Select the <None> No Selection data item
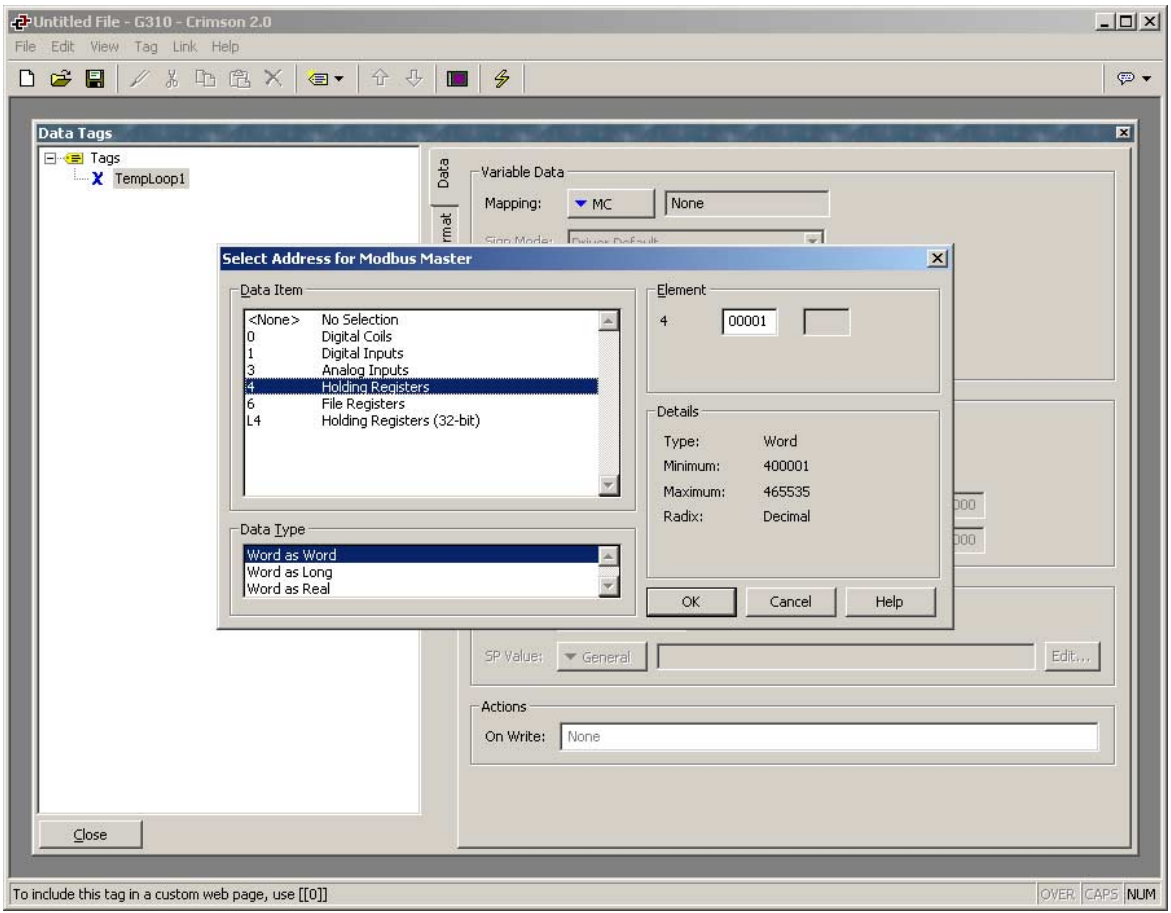1171x913 pixels. 421,320
